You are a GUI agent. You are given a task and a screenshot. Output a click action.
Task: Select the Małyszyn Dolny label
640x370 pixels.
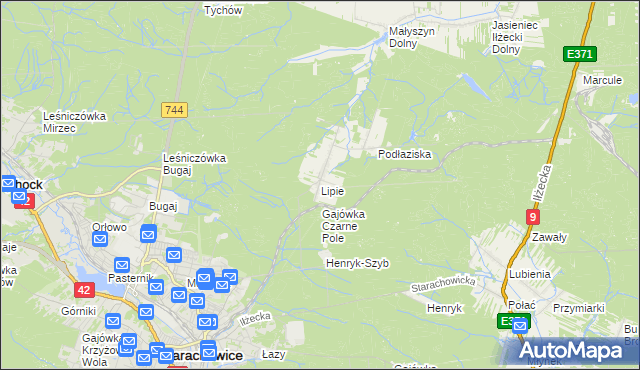pyautogui.click(x=411, y=37)
